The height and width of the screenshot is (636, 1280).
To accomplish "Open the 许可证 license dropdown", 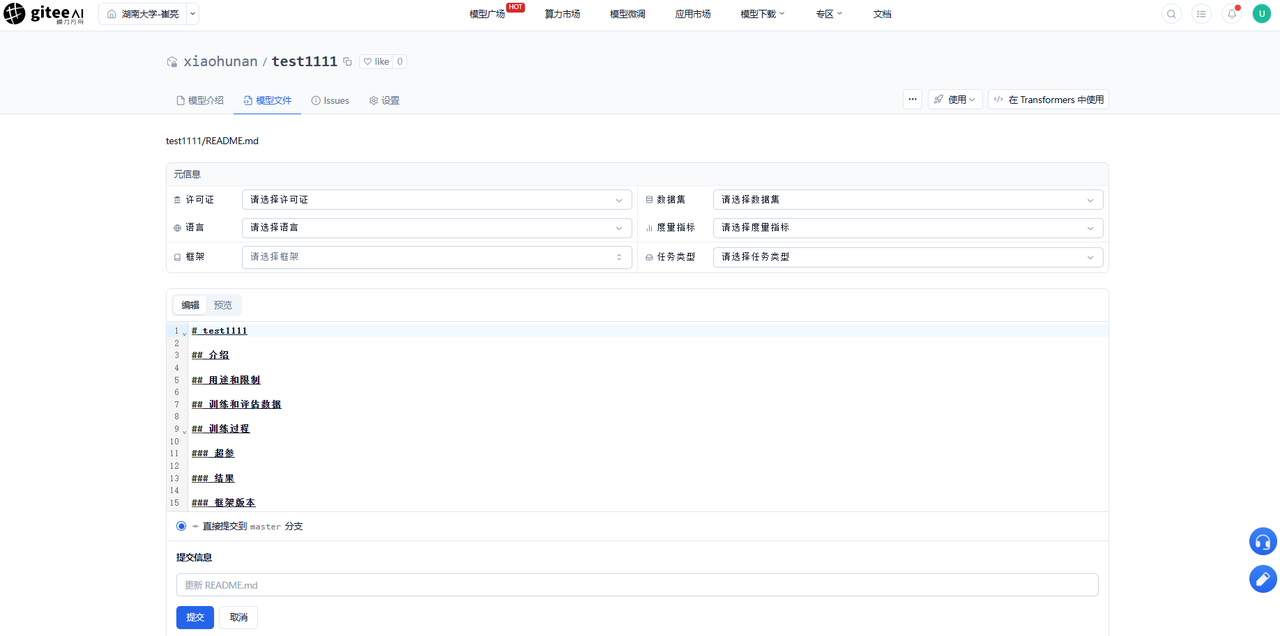I will click(x=437, y=200).
